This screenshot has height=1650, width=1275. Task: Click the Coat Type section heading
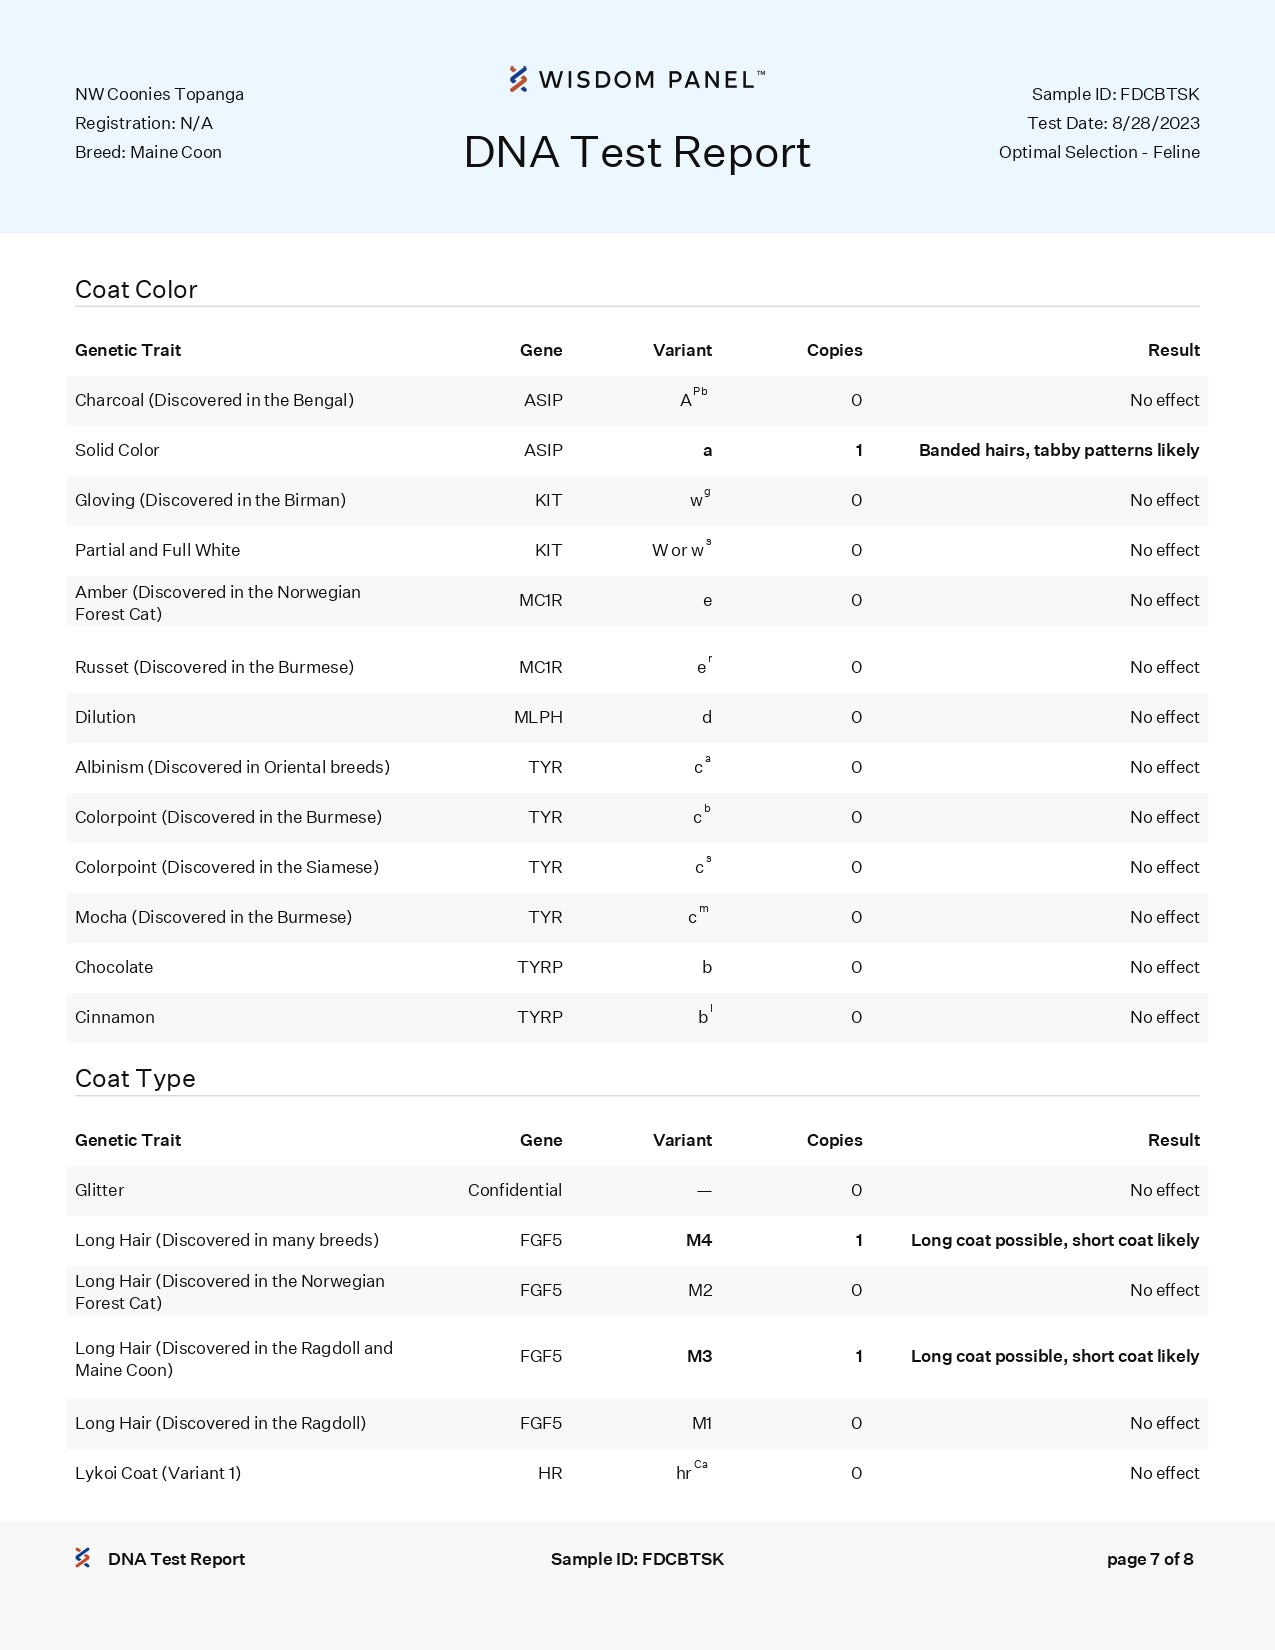[135, 1078]
